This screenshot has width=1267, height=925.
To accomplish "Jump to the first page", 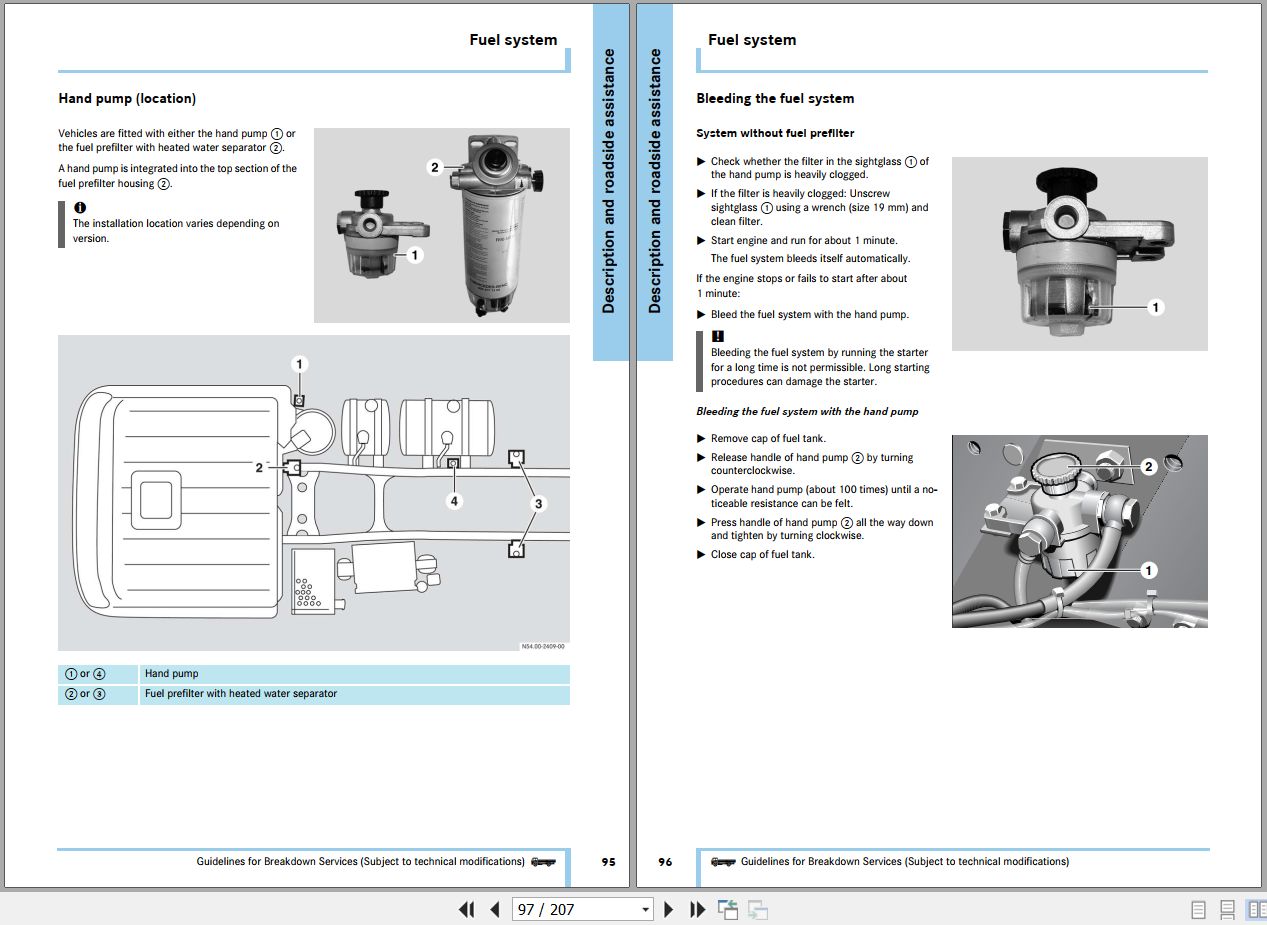I will tap(466, 910).
